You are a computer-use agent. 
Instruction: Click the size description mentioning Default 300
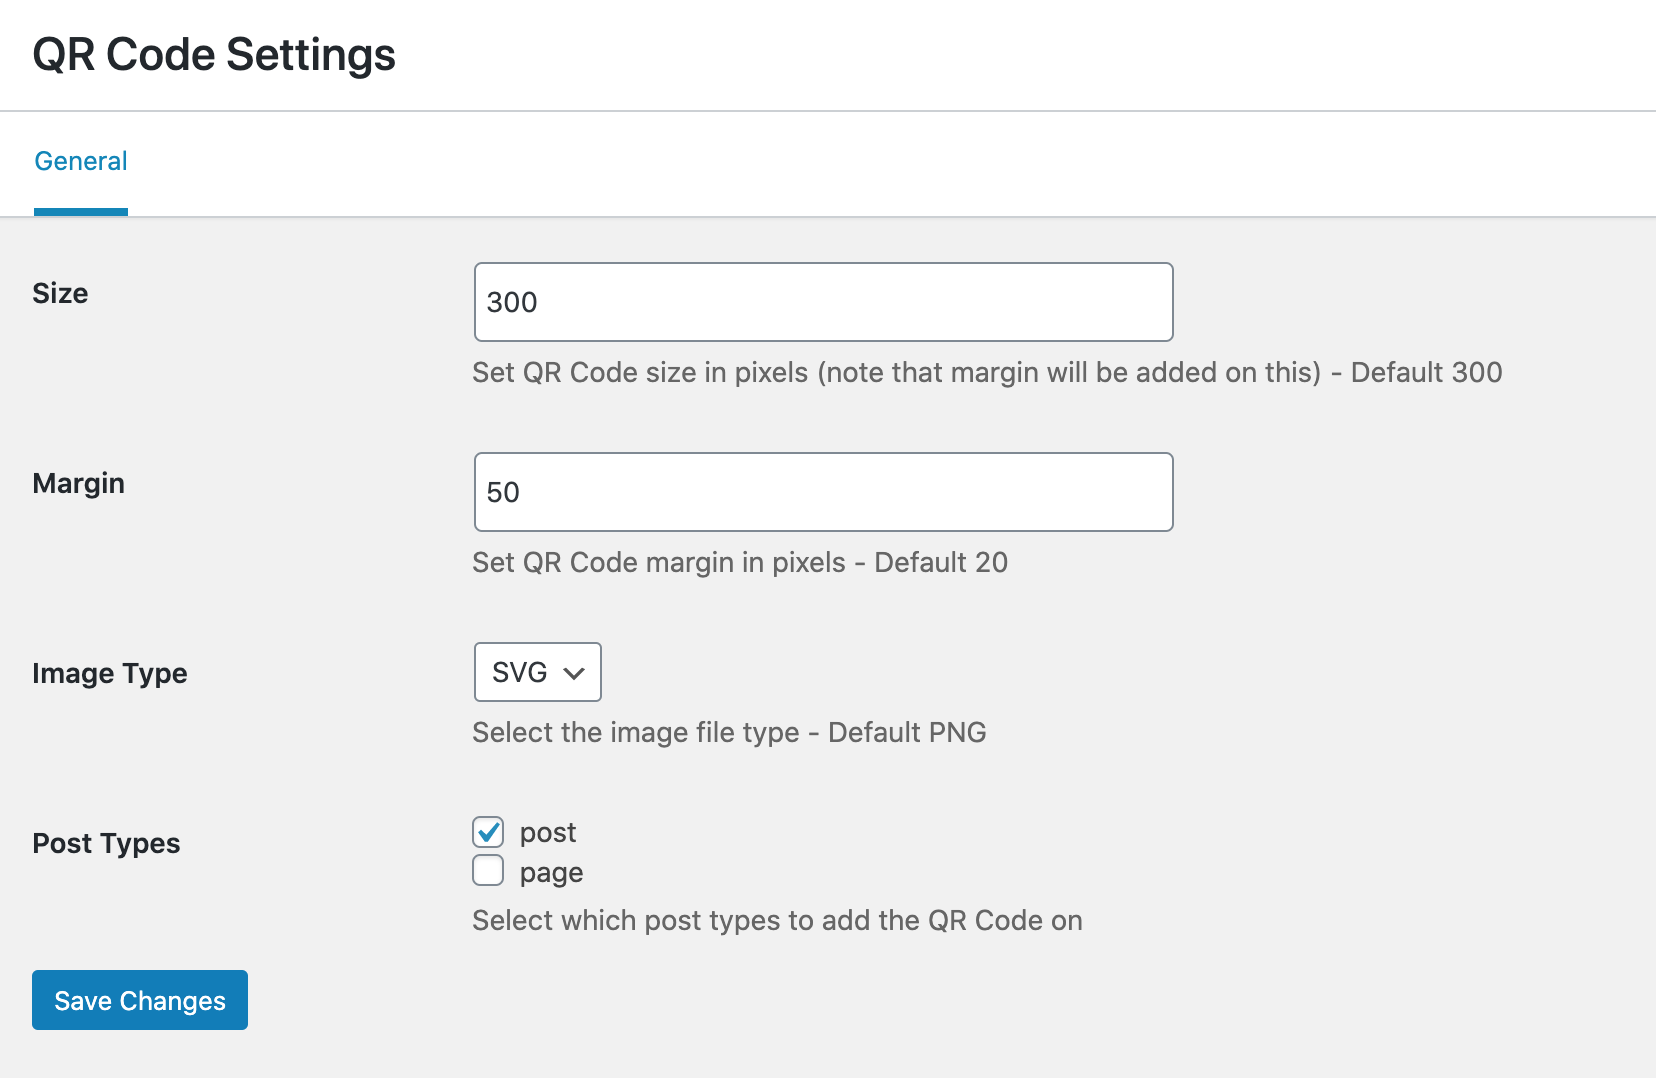987,373
